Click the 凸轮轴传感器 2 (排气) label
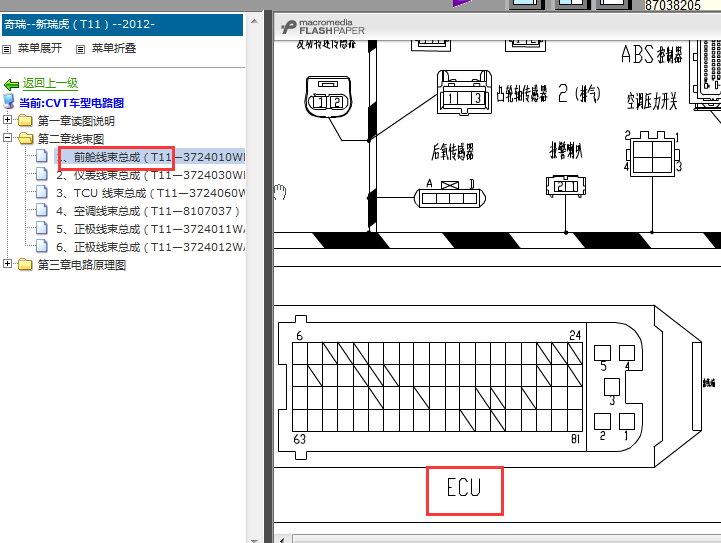The width and height of the screenshot is (721, 543). click(x=549, y=93)
